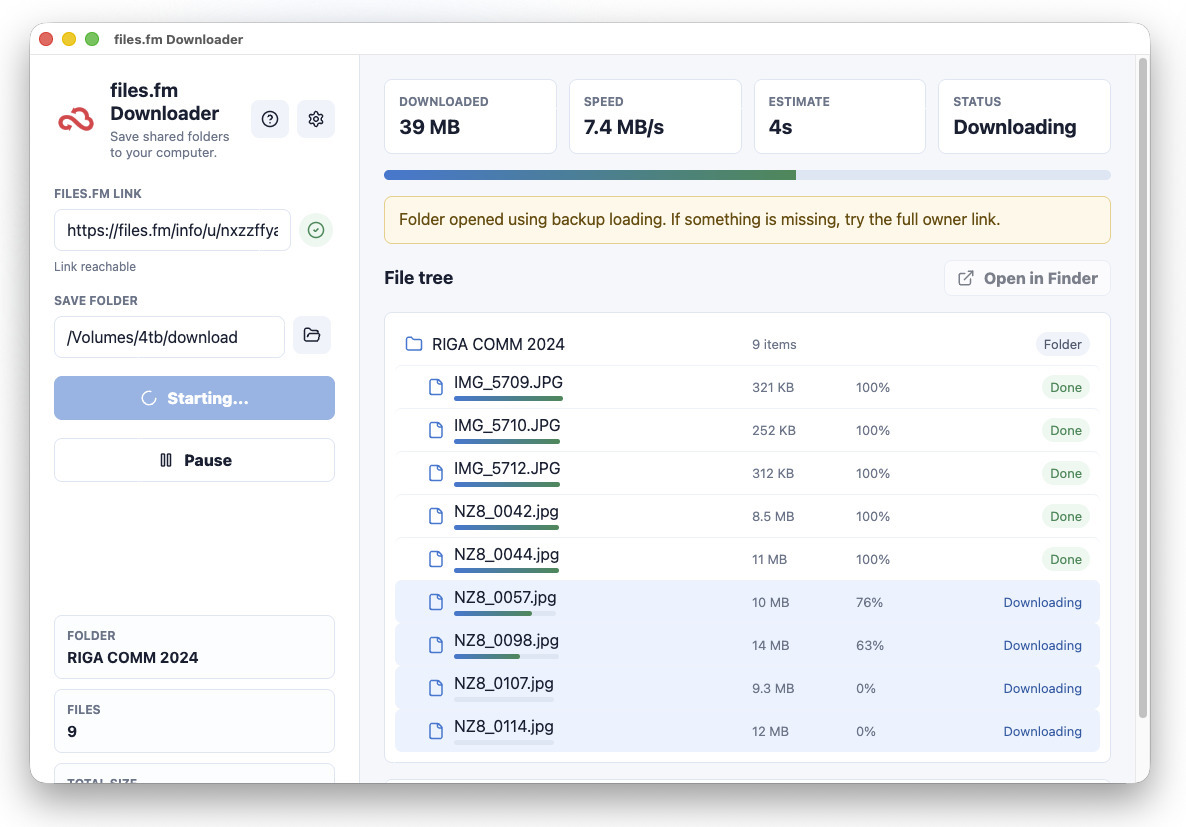1186x827 pixels.
Task: Click the 76% value for NZ8_0057.jpg
Action: pos(869,602)
